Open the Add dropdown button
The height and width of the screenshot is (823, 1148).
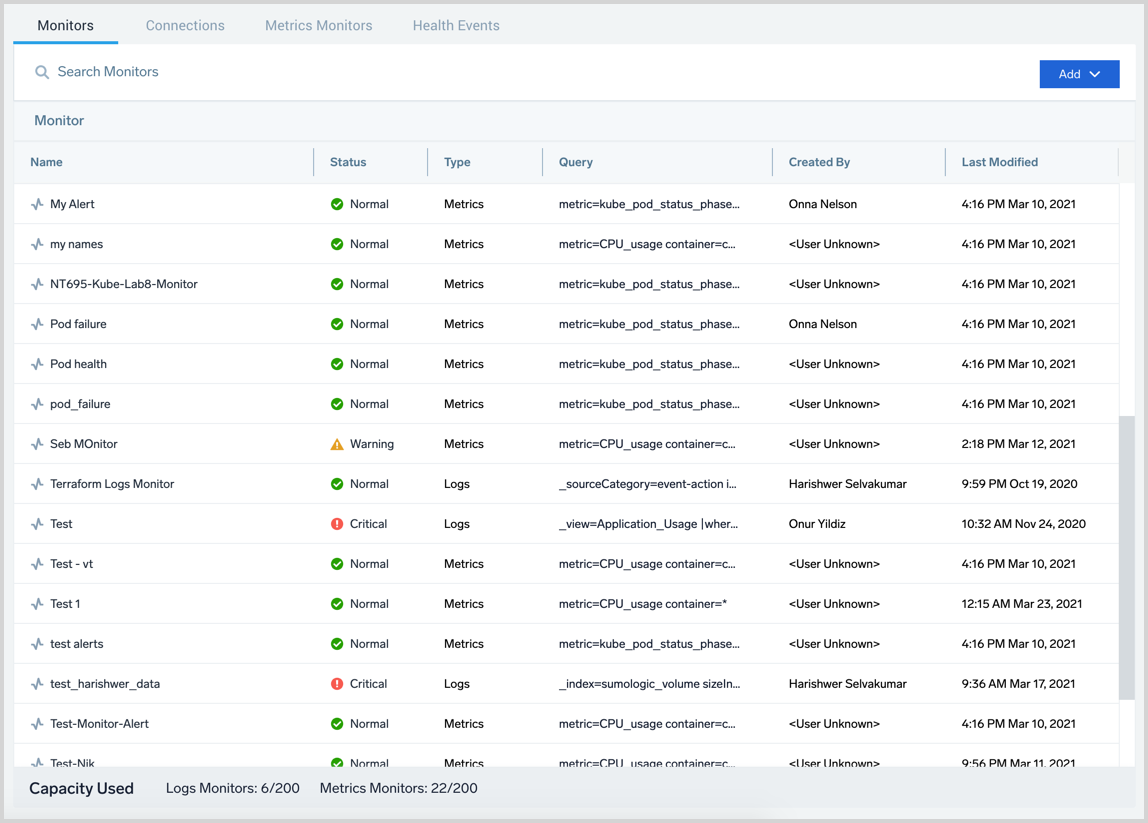pos(1079,74)
